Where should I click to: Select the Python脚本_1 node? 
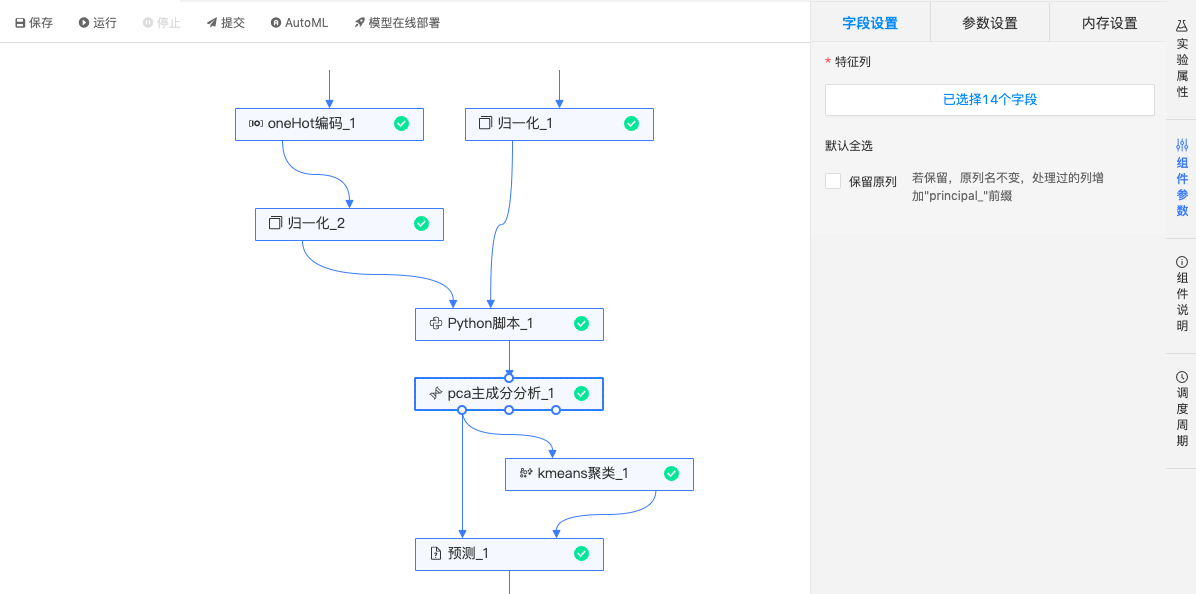(509, 324)
